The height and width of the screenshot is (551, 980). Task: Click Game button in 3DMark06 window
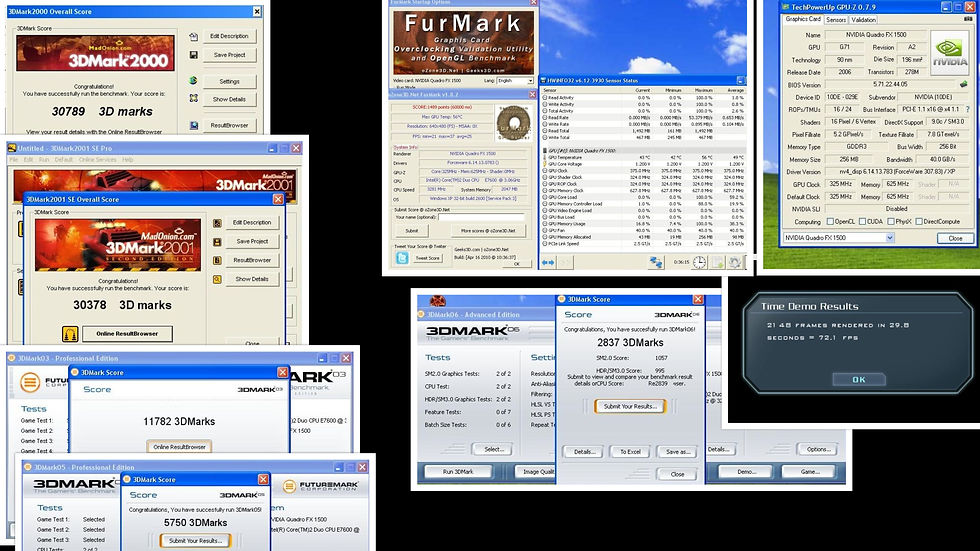point(810,472)
